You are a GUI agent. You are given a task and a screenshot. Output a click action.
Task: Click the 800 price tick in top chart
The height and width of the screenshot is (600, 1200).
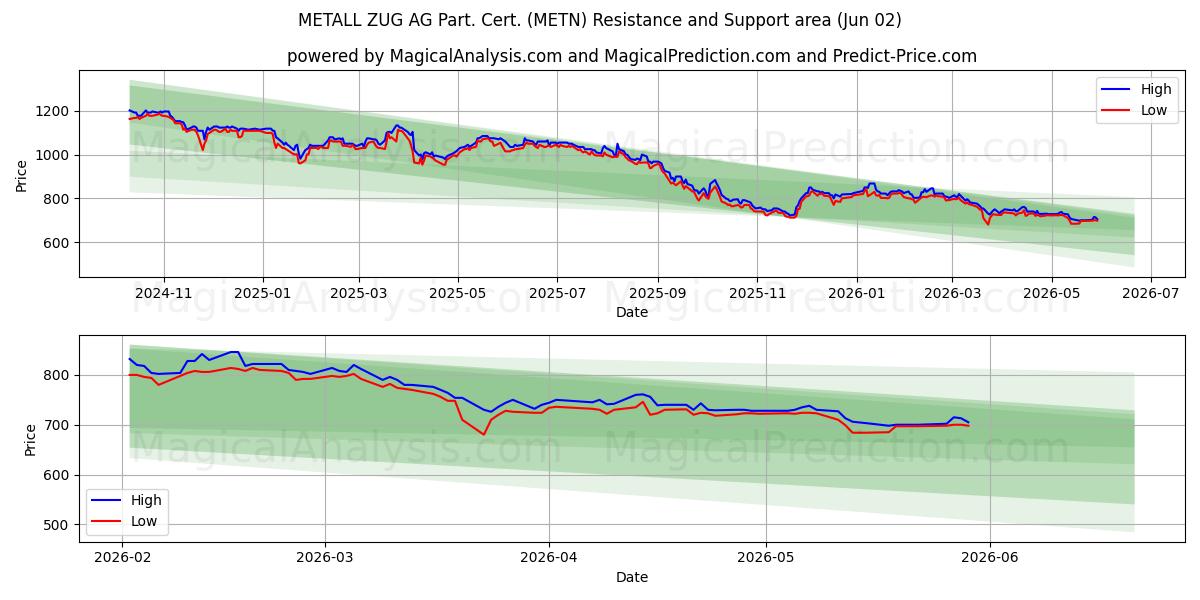tap(59, 199)
